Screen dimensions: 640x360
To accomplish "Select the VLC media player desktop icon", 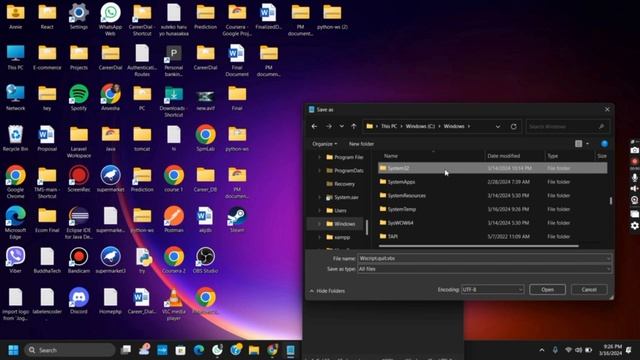I will [174, 304].
